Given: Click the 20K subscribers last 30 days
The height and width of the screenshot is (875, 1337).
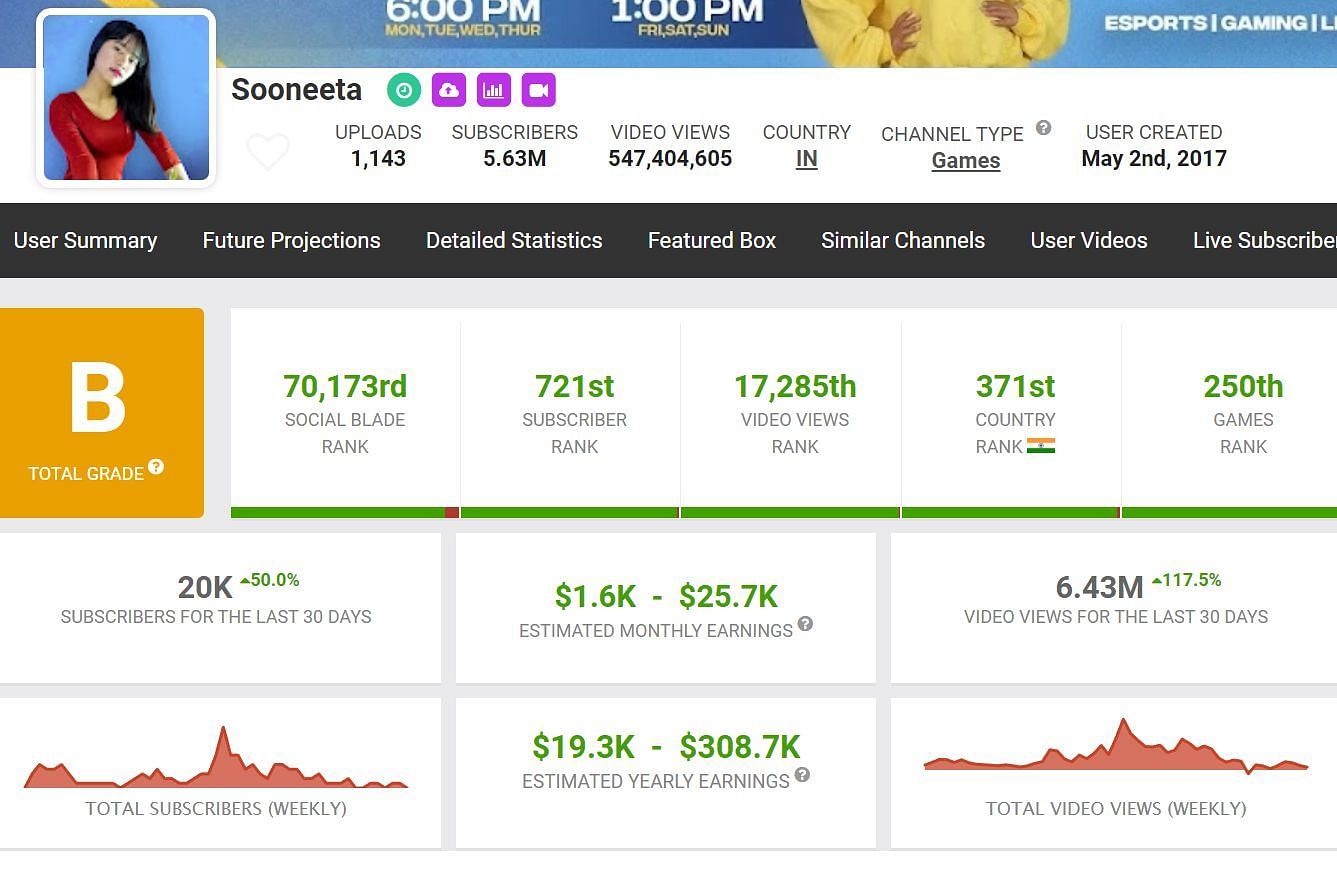Looking at the screenshot, I should point(205,588).
